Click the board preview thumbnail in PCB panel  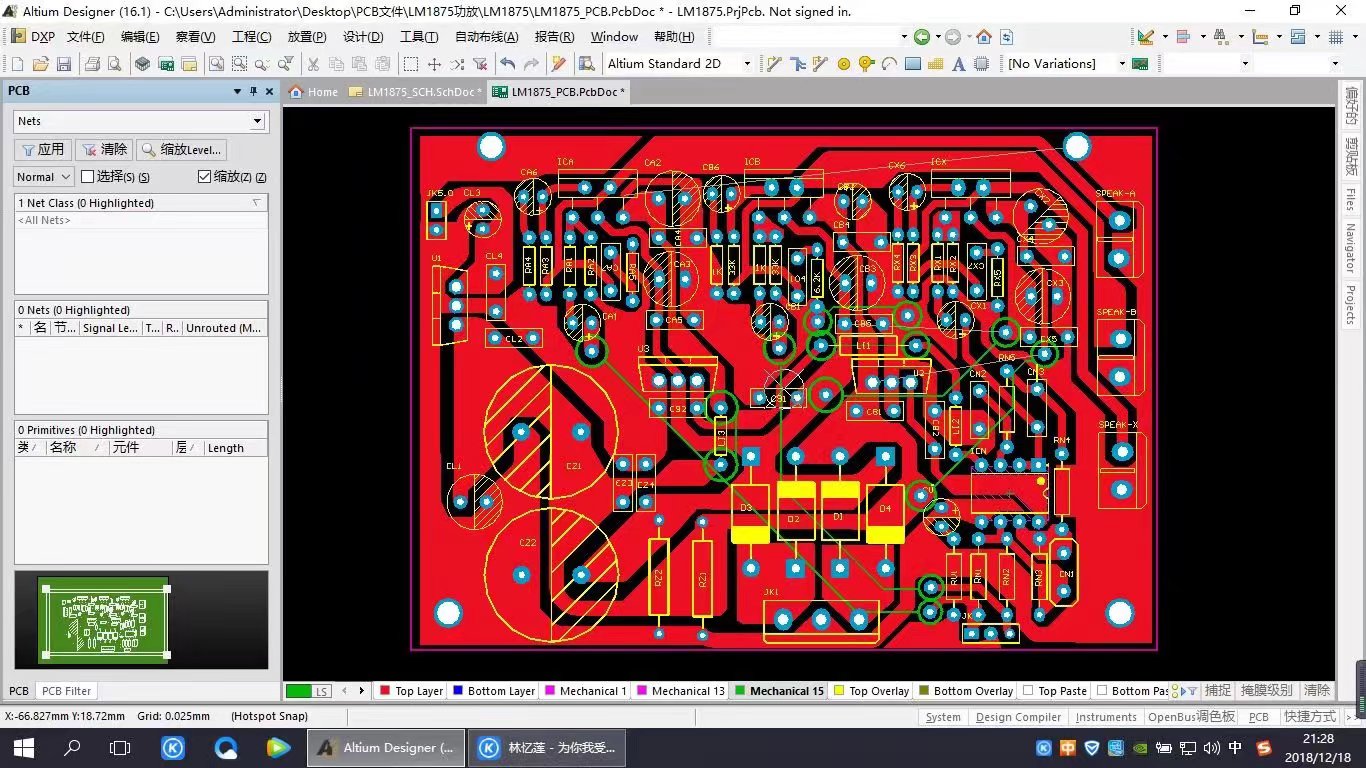[x=104, y=620]
